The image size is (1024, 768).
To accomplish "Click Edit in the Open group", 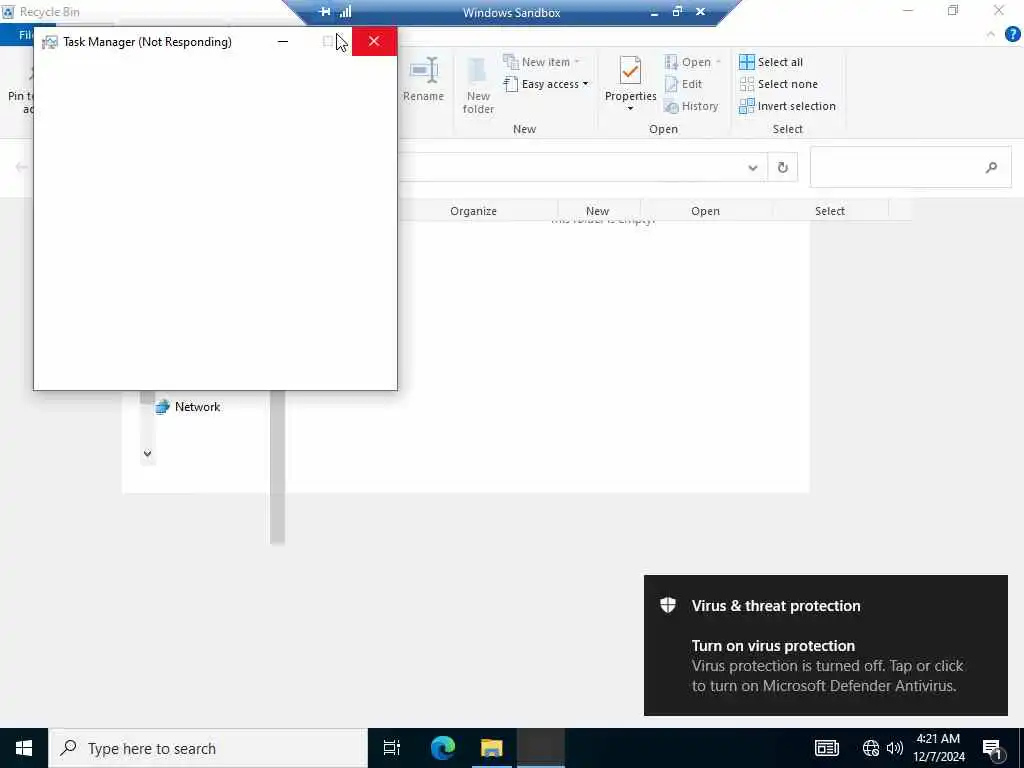I will tap(683, 84).
